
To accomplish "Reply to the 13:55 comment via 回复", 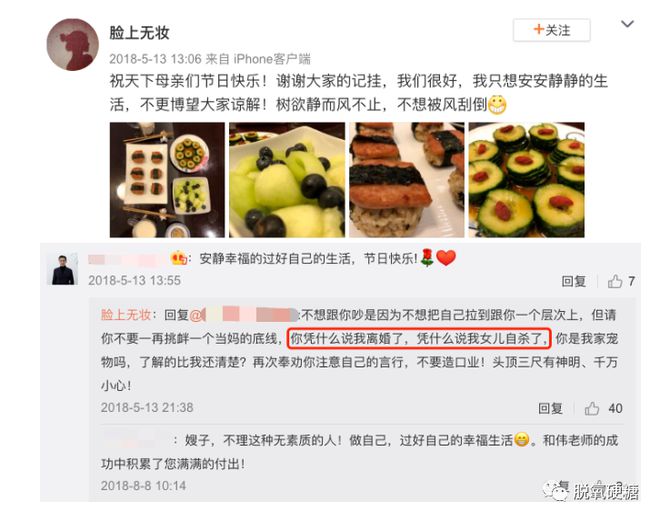I will pos(573,281).
